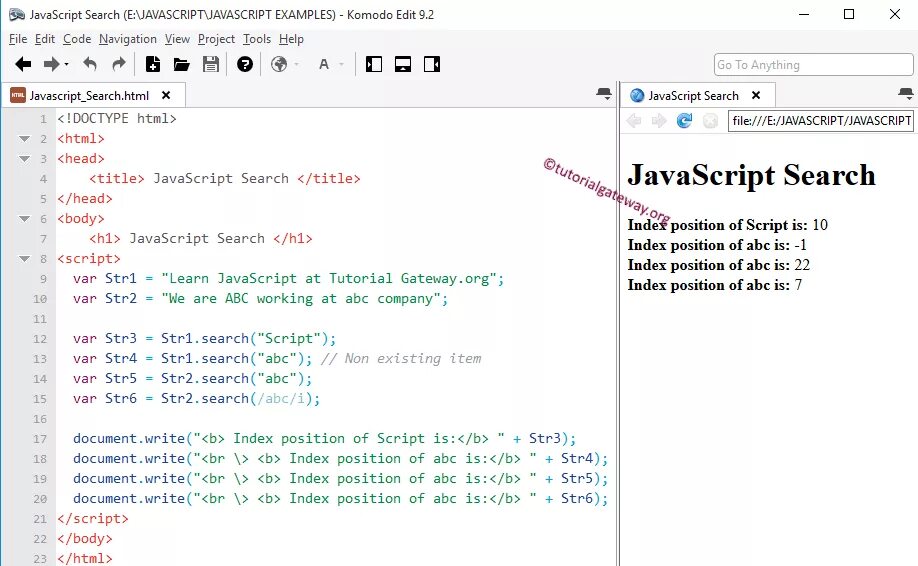
Task: Close the JavaScript Search preview tab
Action: point(756,95)
